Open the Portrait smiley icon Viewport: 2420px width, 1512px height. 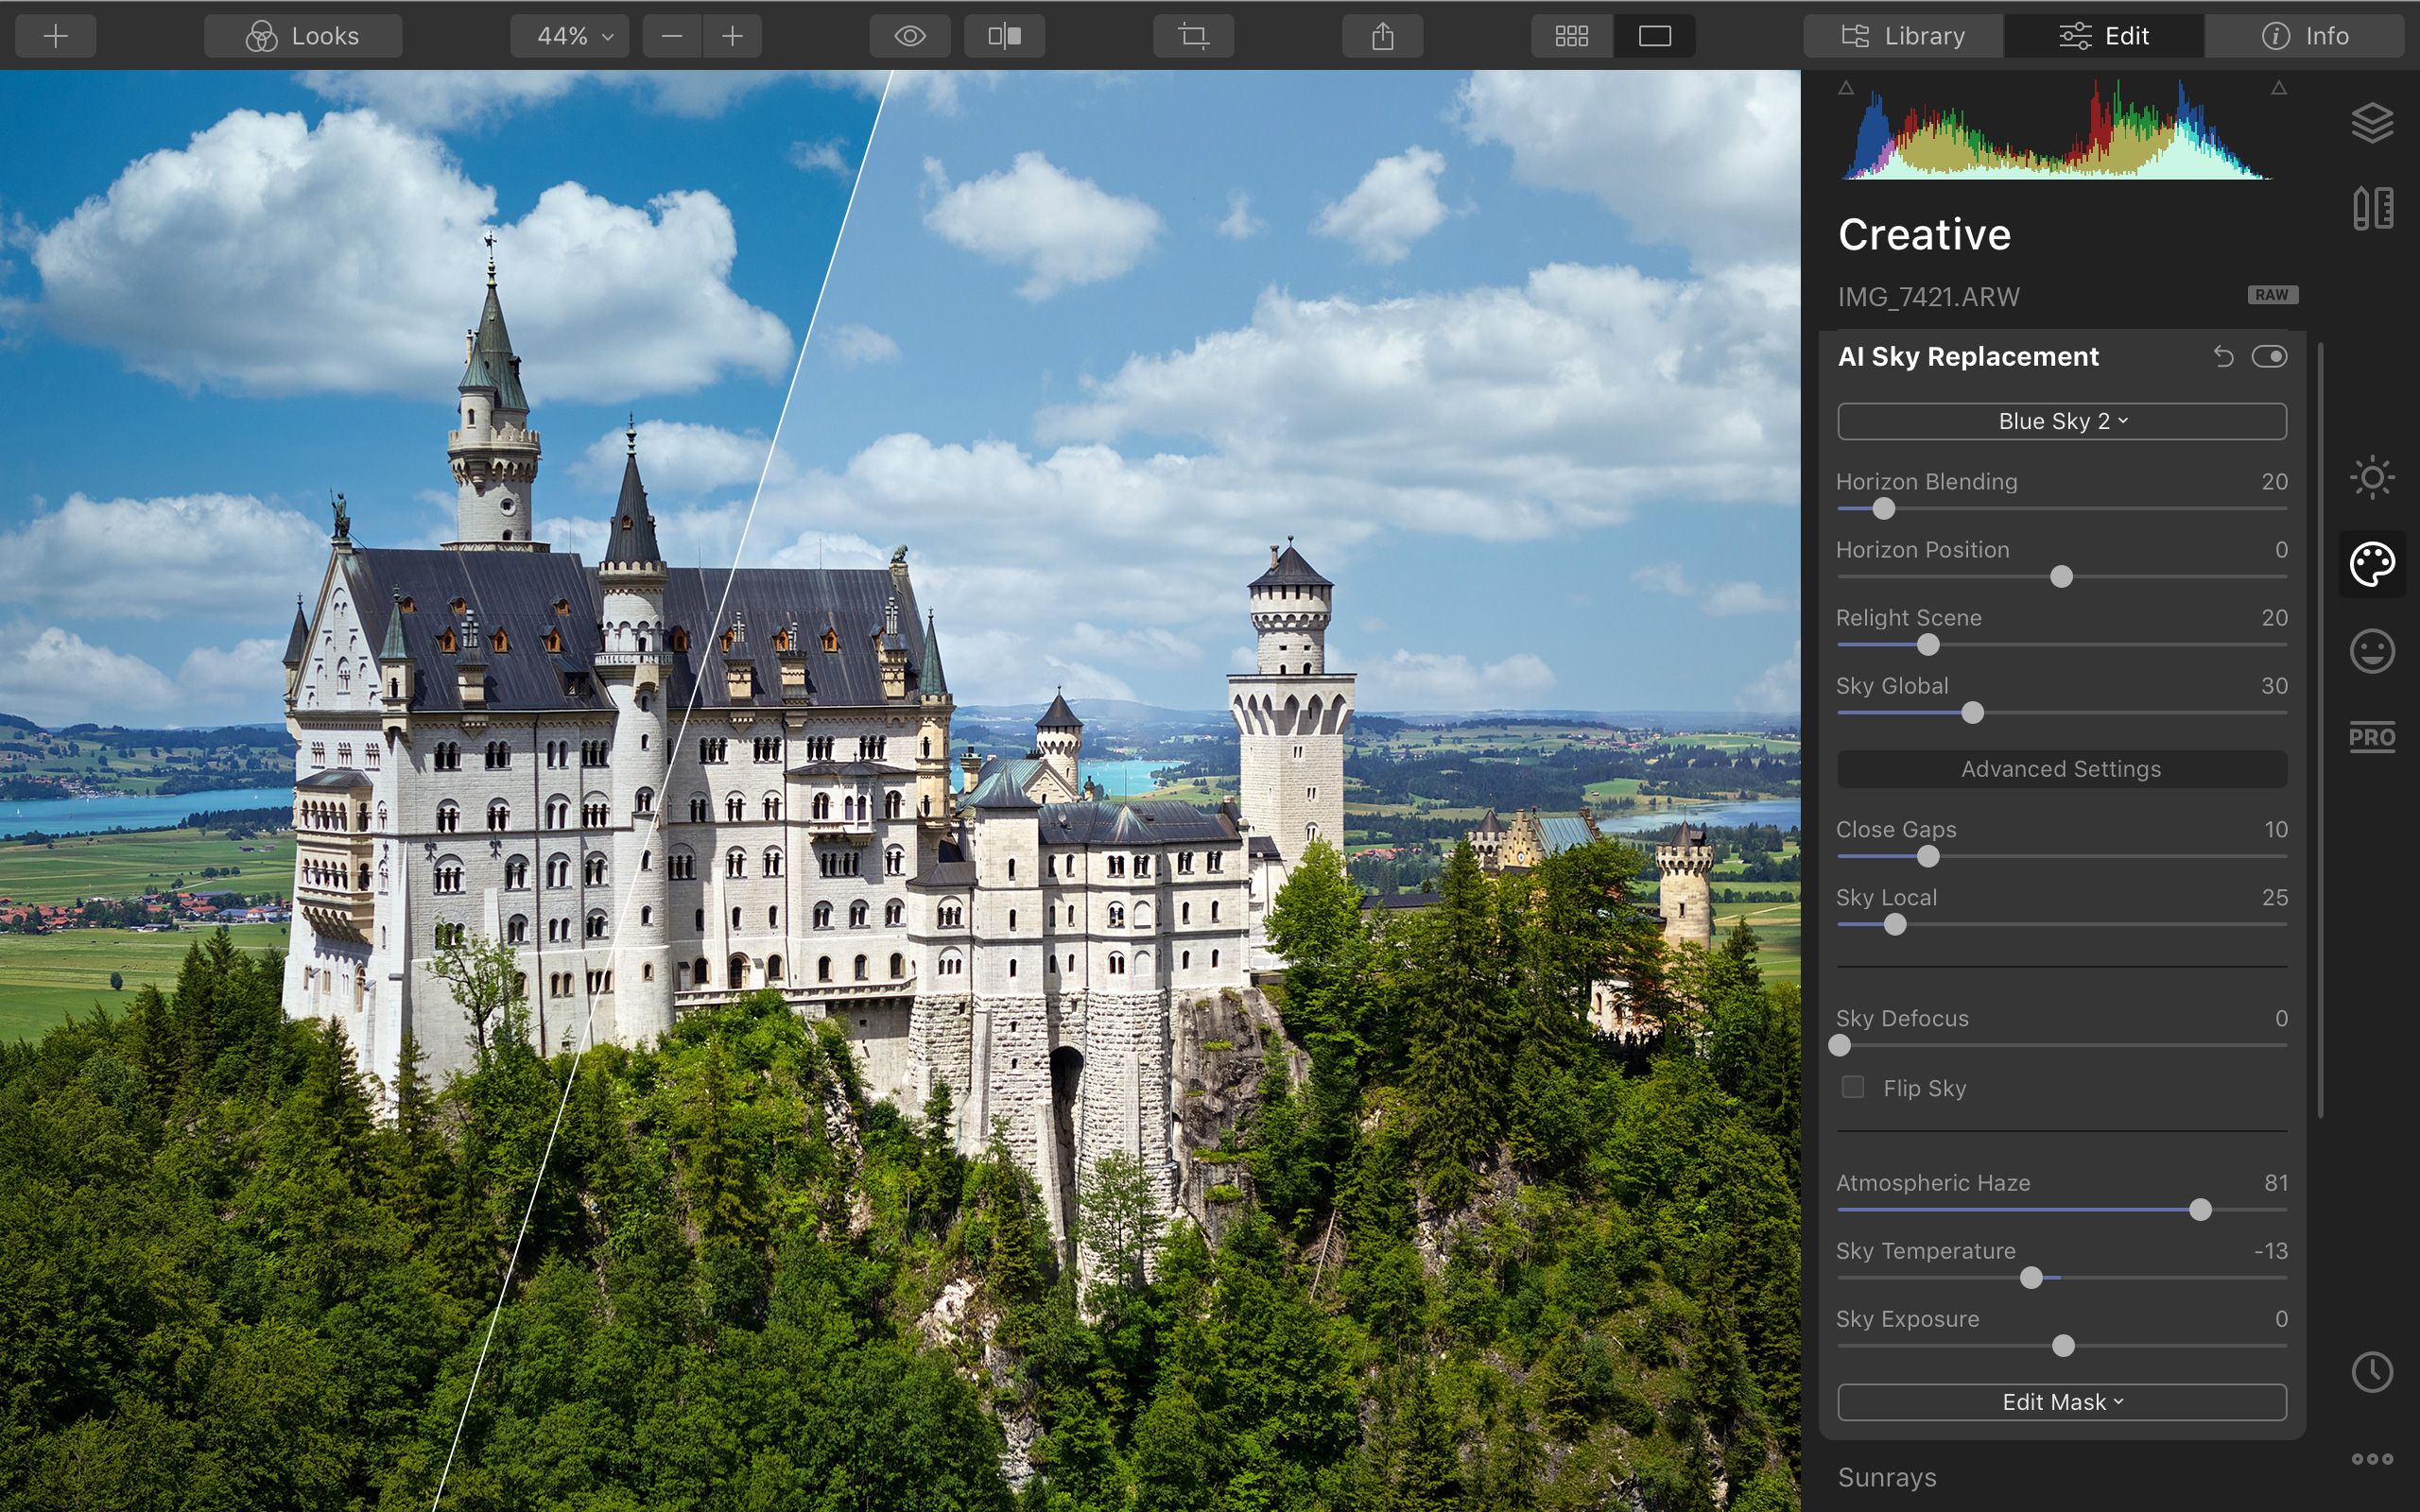click(2372, 651)
